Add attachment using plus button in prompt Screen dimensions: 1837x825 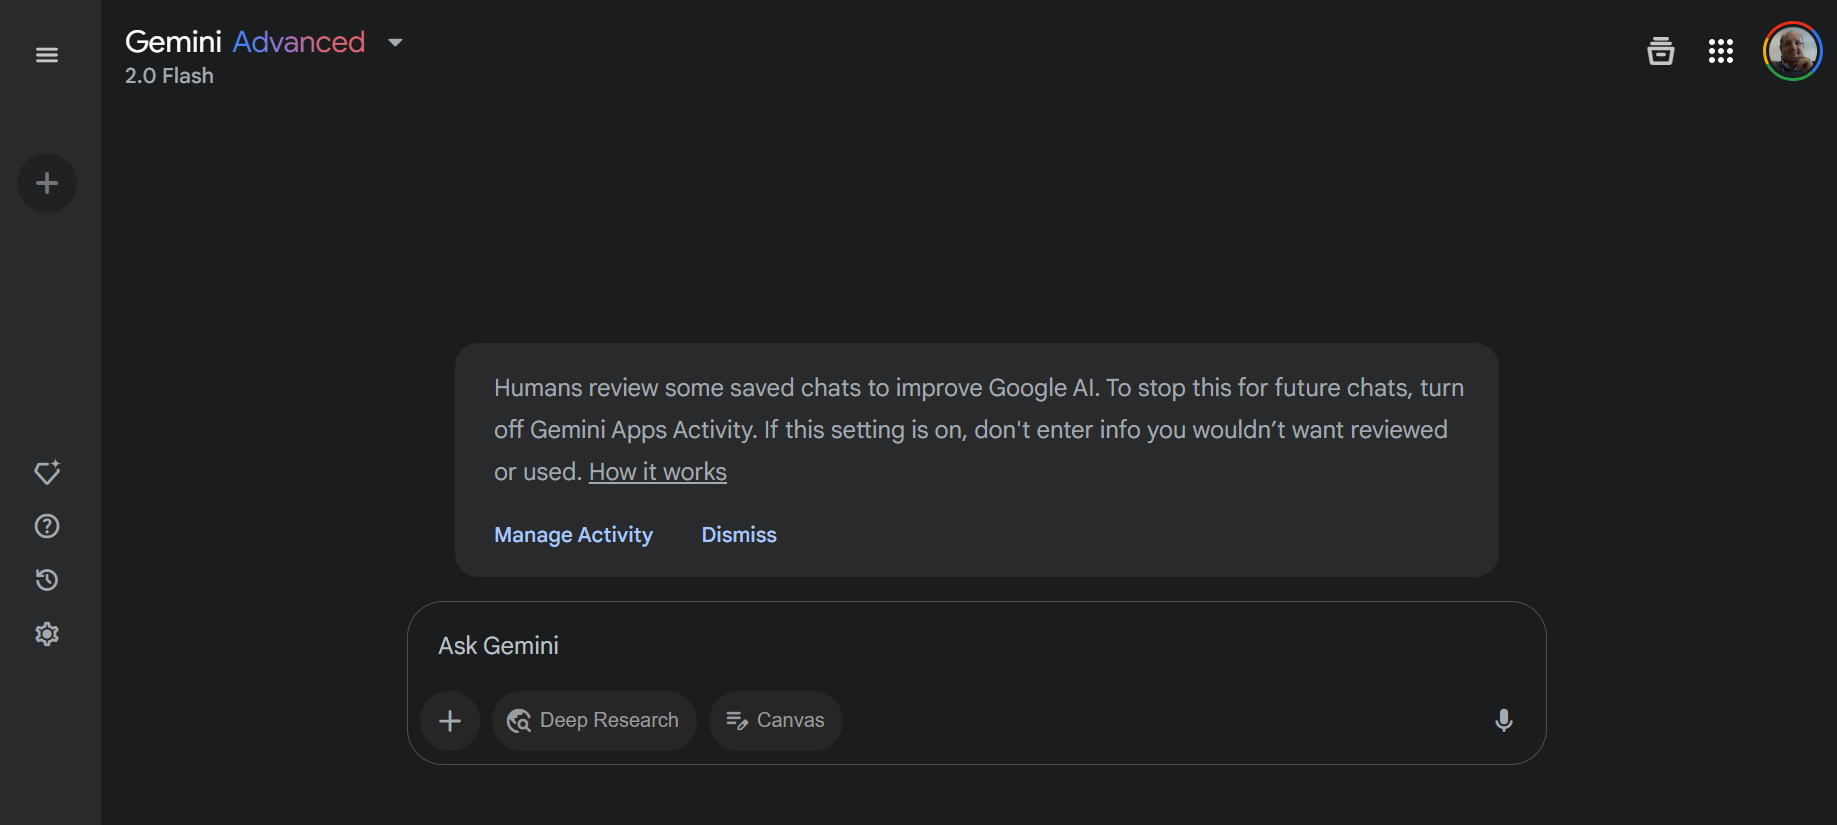(x=450, y=721)
